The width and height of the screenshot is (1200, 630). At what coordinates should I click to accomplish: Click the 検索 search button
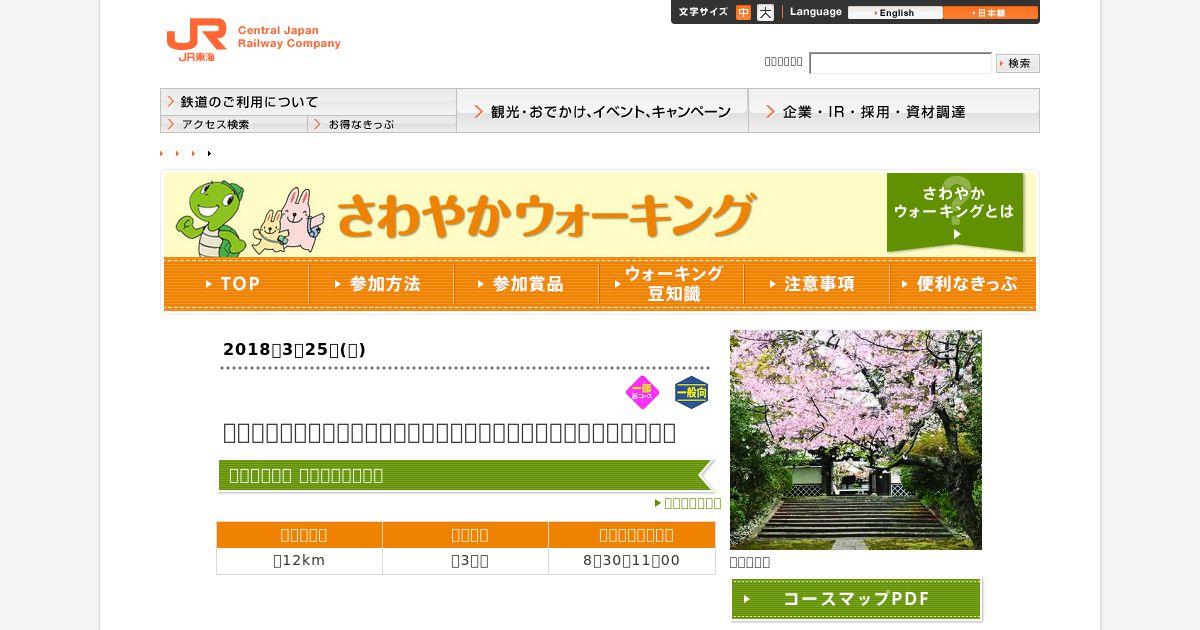click(1018, 63)
